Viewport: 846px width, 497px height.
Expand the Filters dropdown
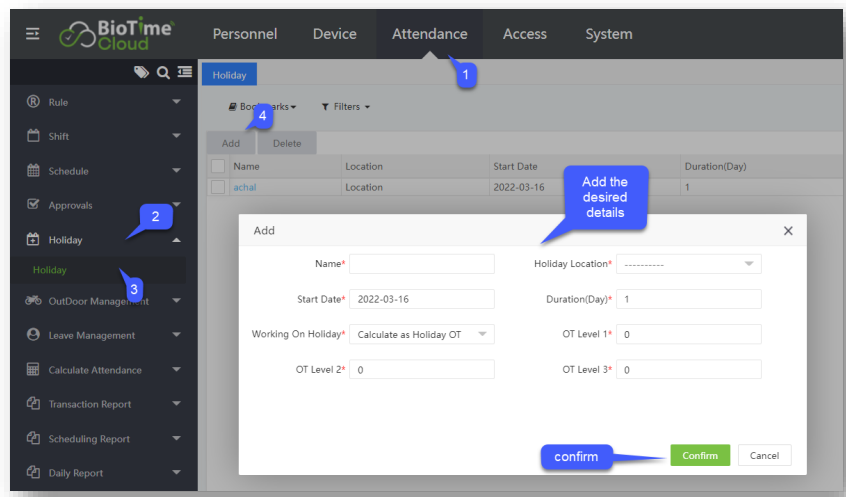[346, 107]
